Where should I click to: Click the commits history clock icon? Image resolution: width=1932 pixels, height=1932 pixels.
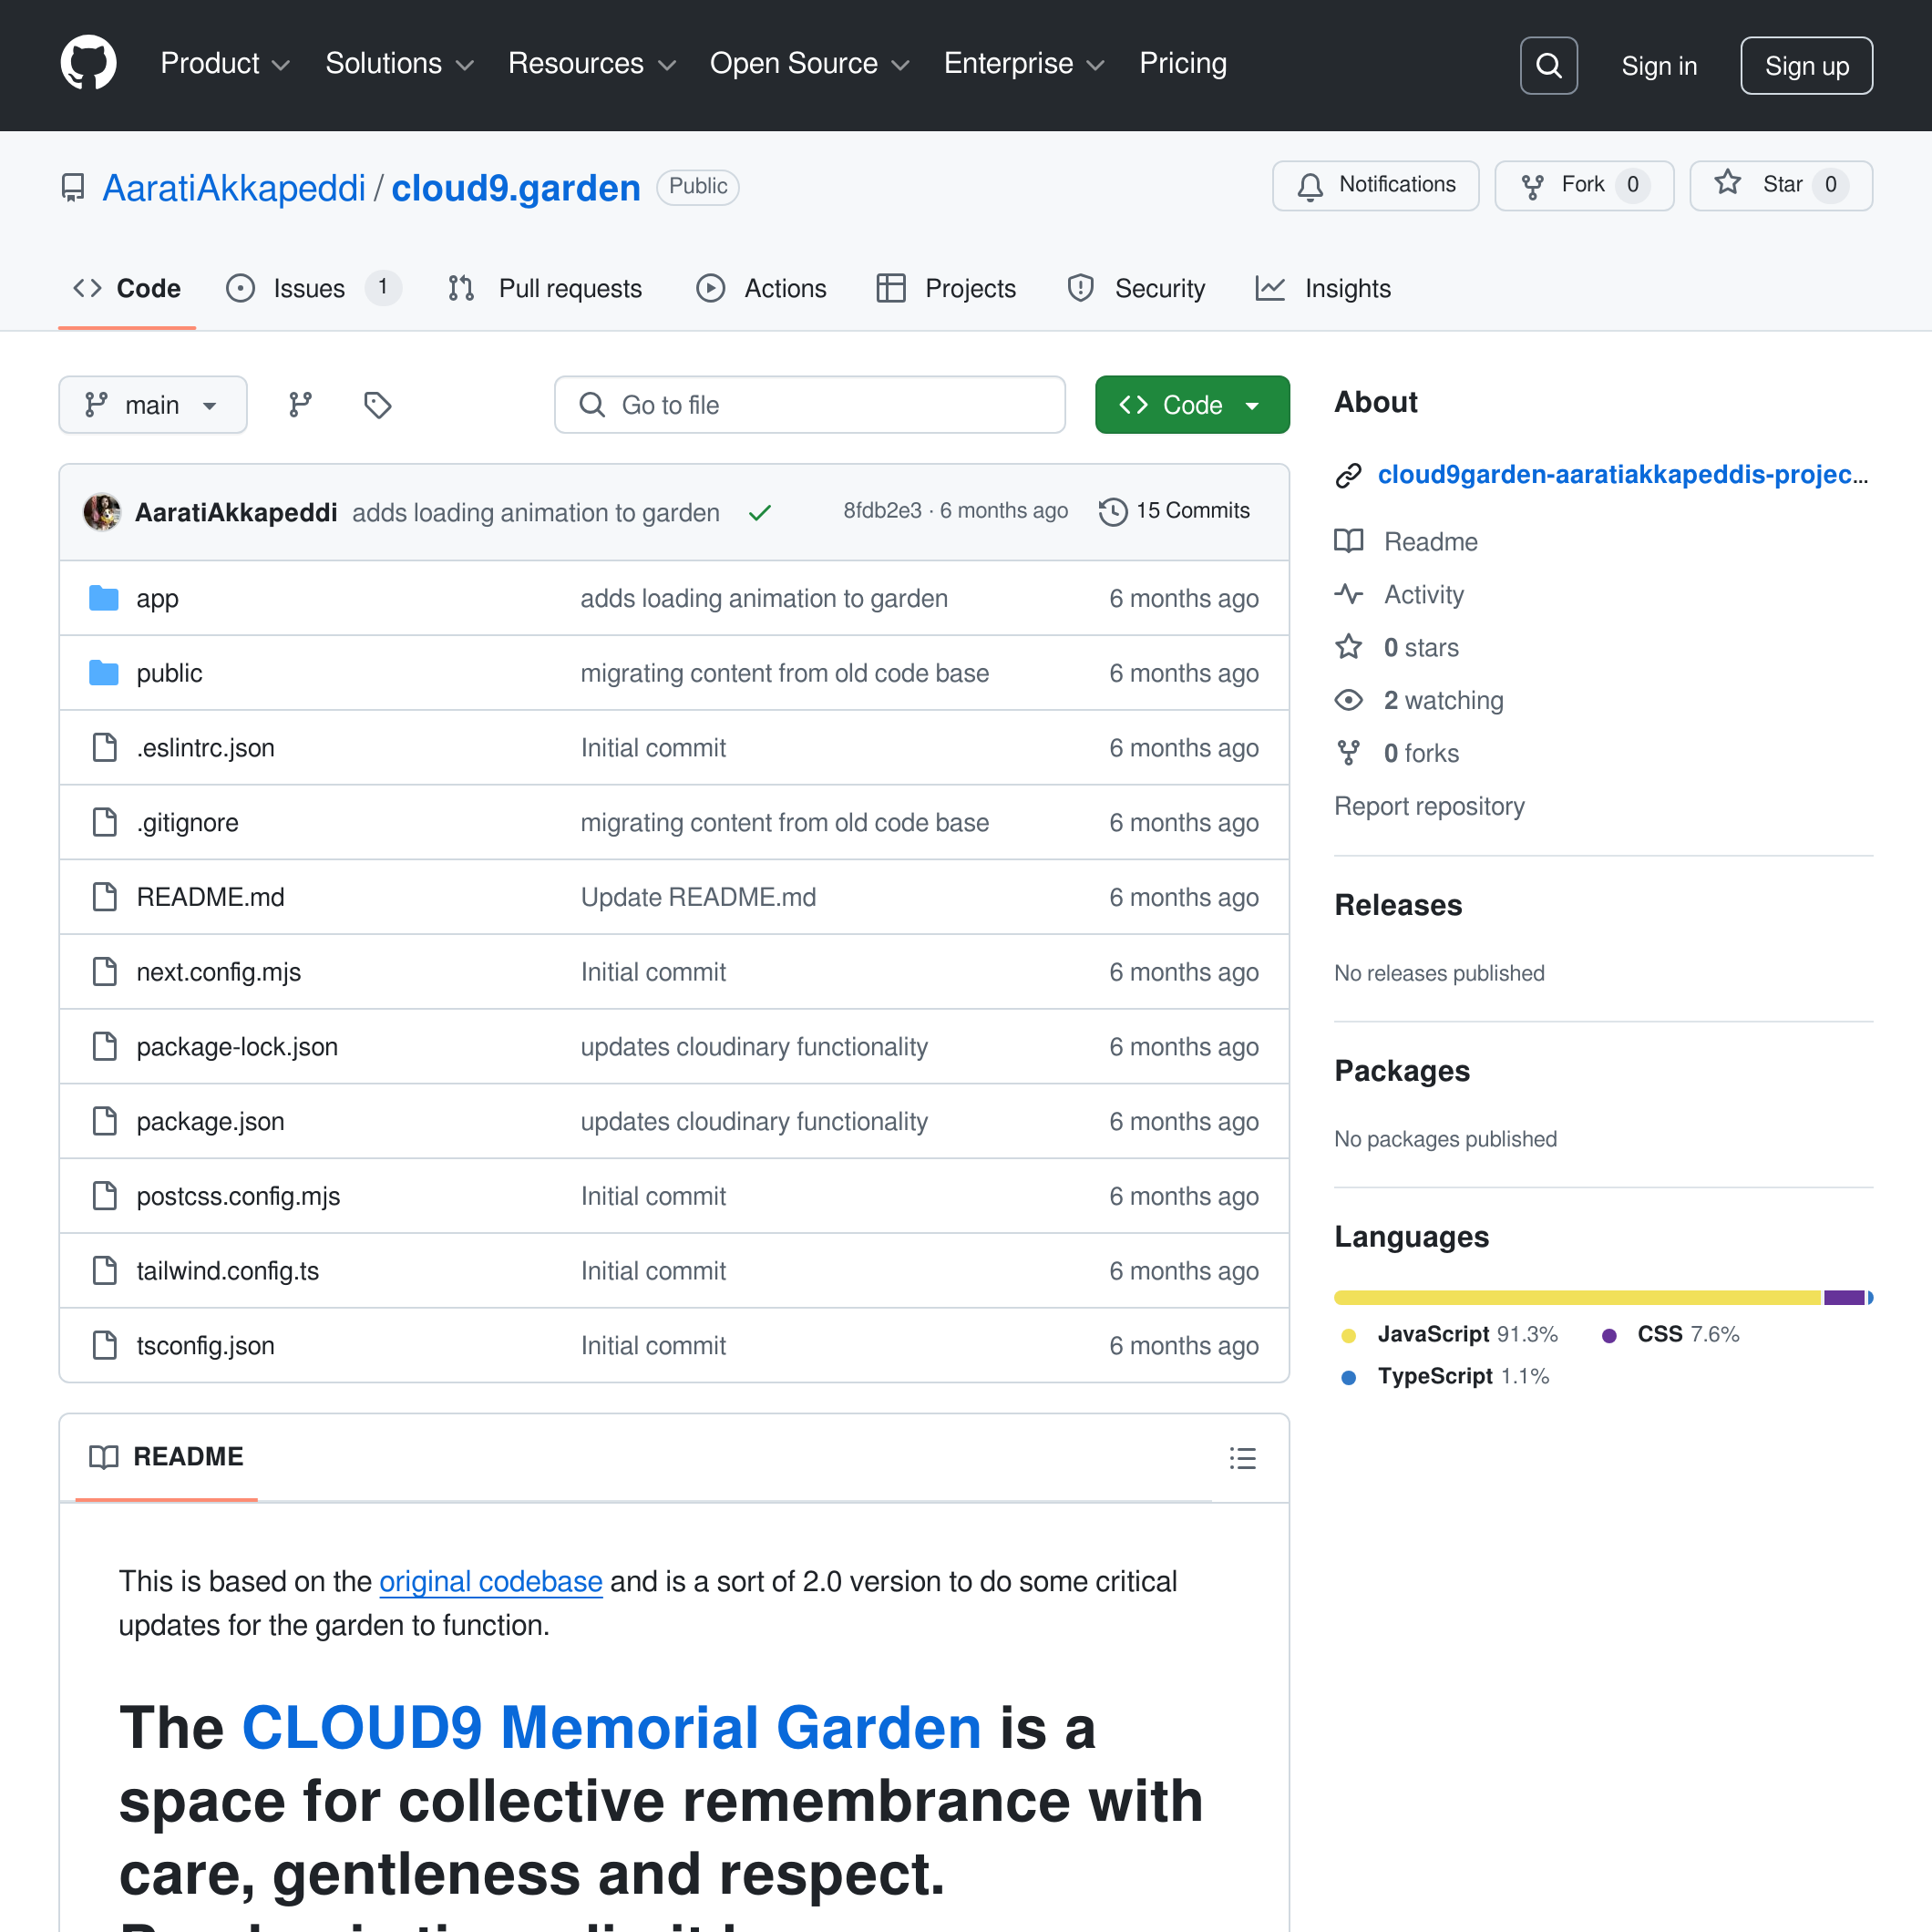pos(1113,512)
